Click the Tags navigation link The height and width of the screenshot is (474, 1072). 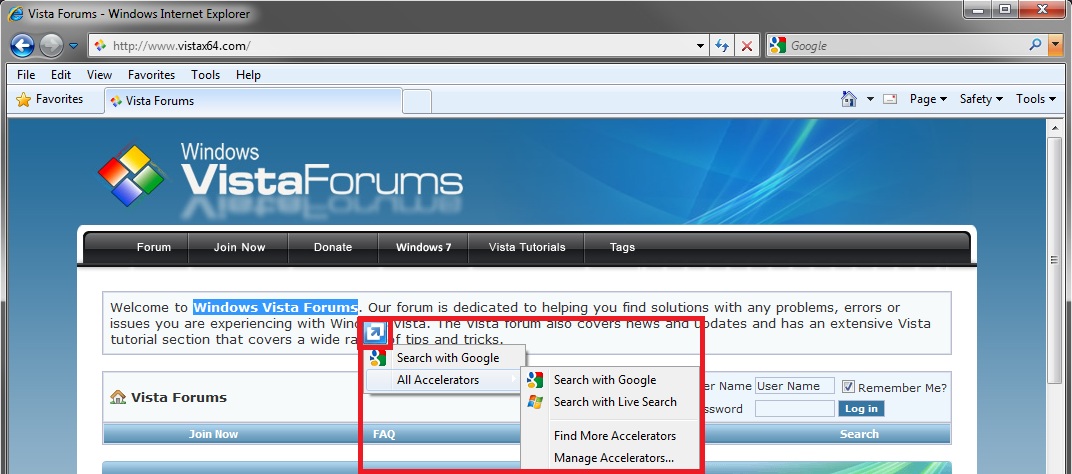pos(622,248)
